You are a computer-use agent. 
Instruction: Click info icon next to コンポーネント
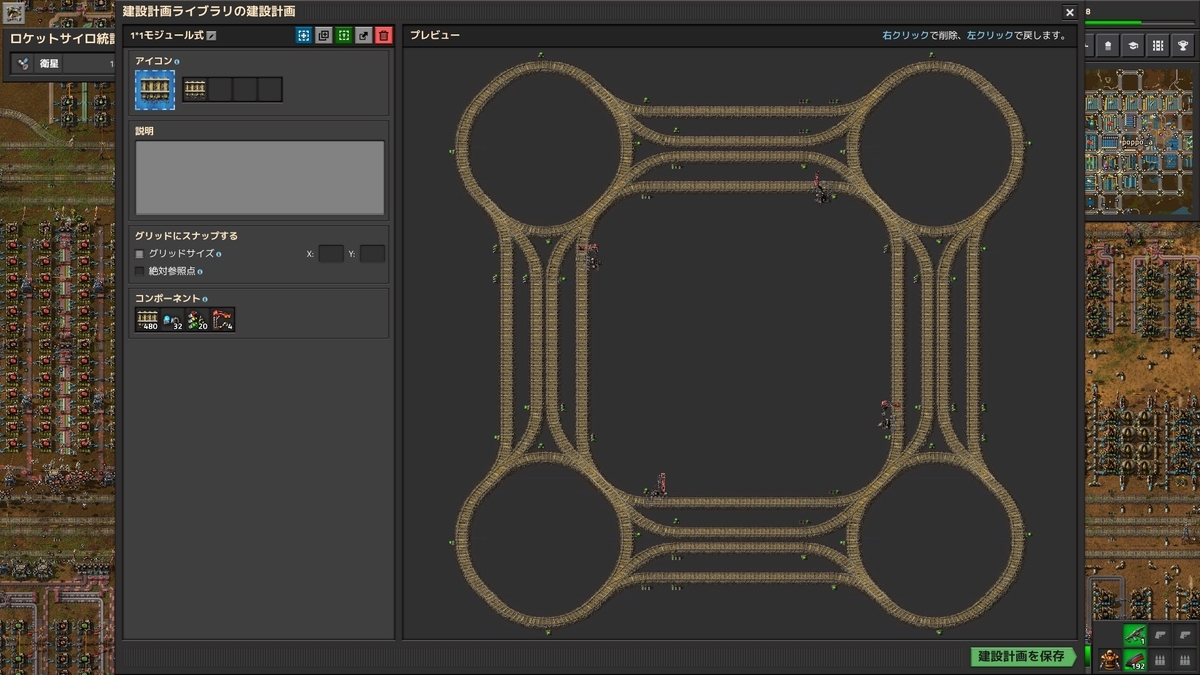coord(205,299)
